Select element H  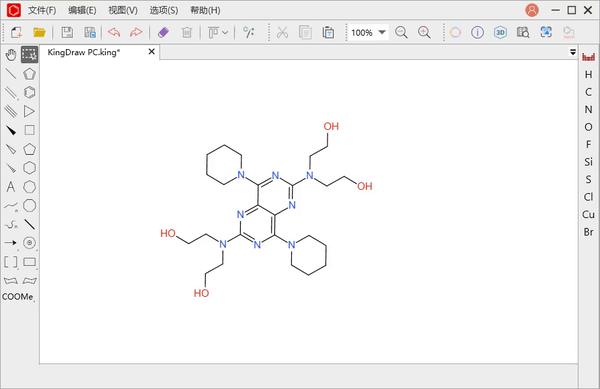pyautogui.click(x=589, y=75)
